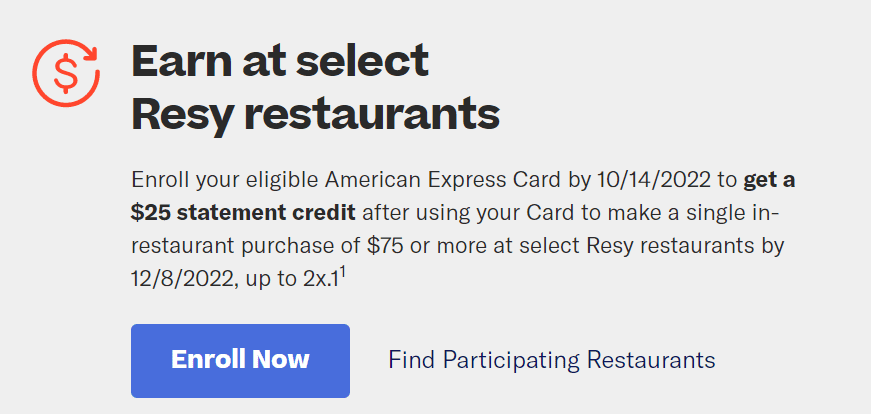This screenshot has width=871, height=414.
Task: Click the bold "$25 statement credit" text
Action: click(243, 213)
